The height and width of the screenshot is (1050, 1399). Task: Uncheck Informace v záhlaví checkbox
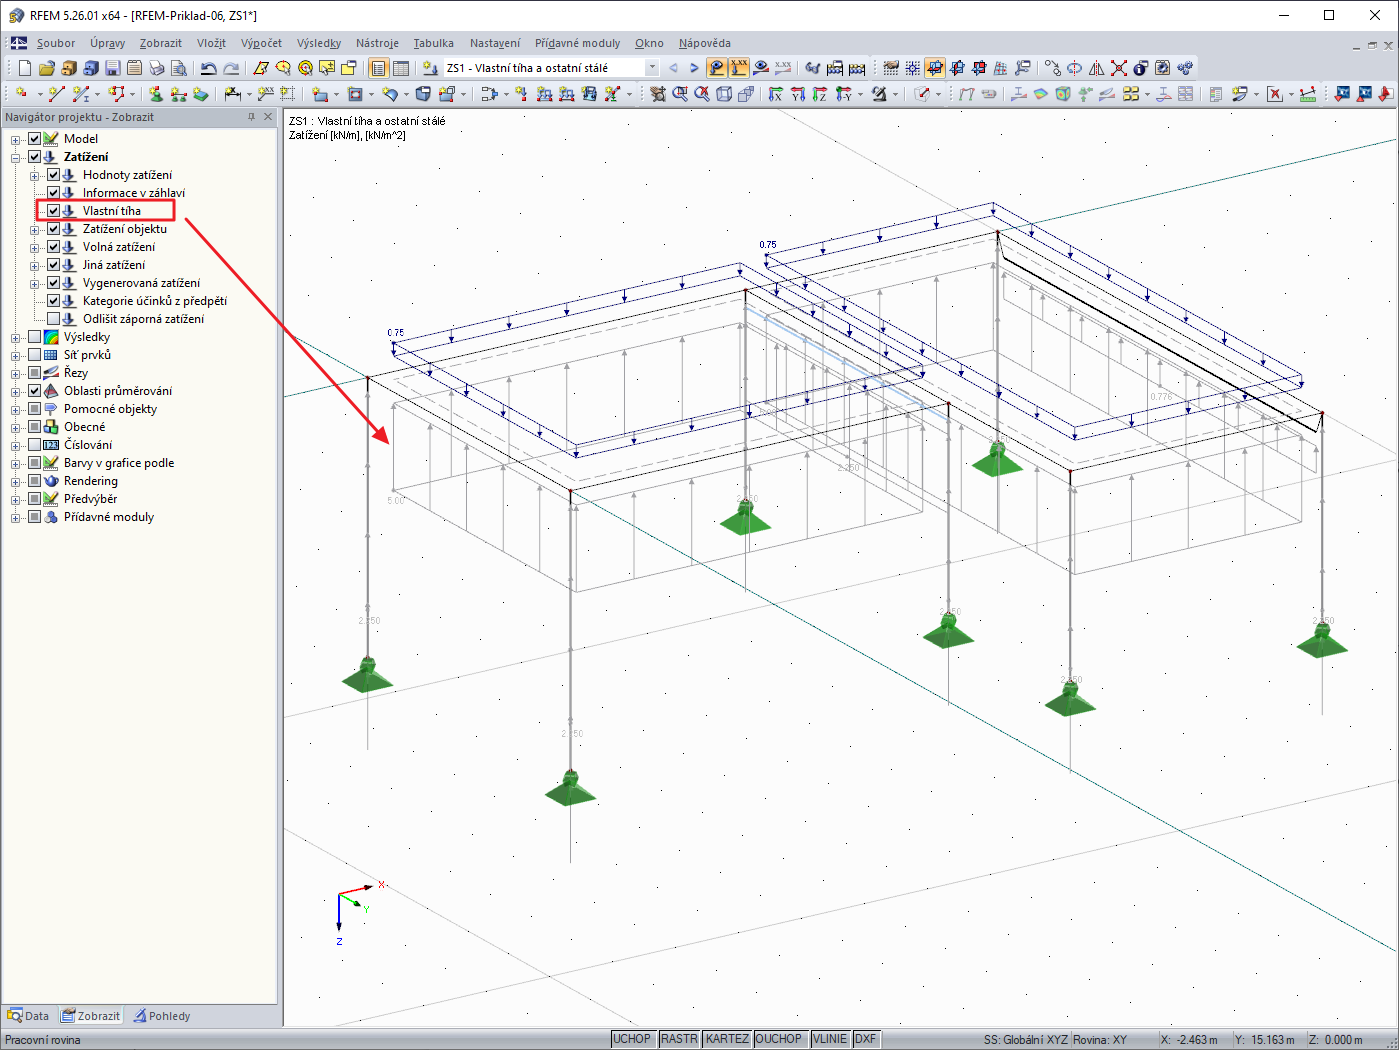click(54, 193)
